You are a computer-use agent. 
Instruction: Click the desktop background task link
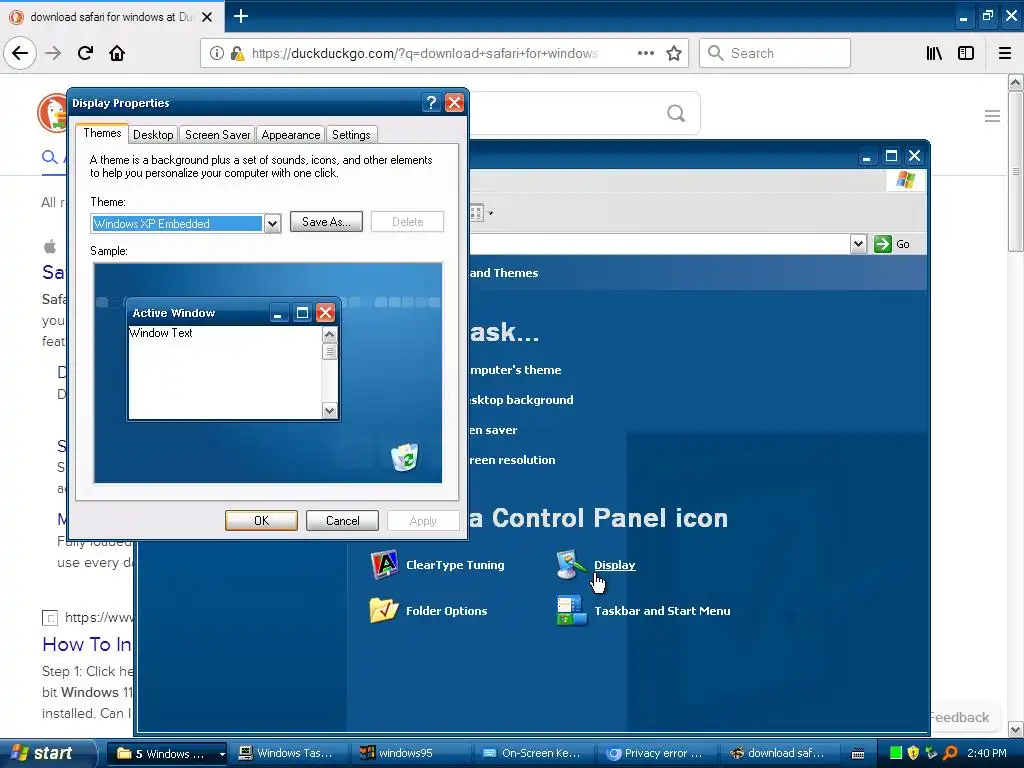coord(521,400)
